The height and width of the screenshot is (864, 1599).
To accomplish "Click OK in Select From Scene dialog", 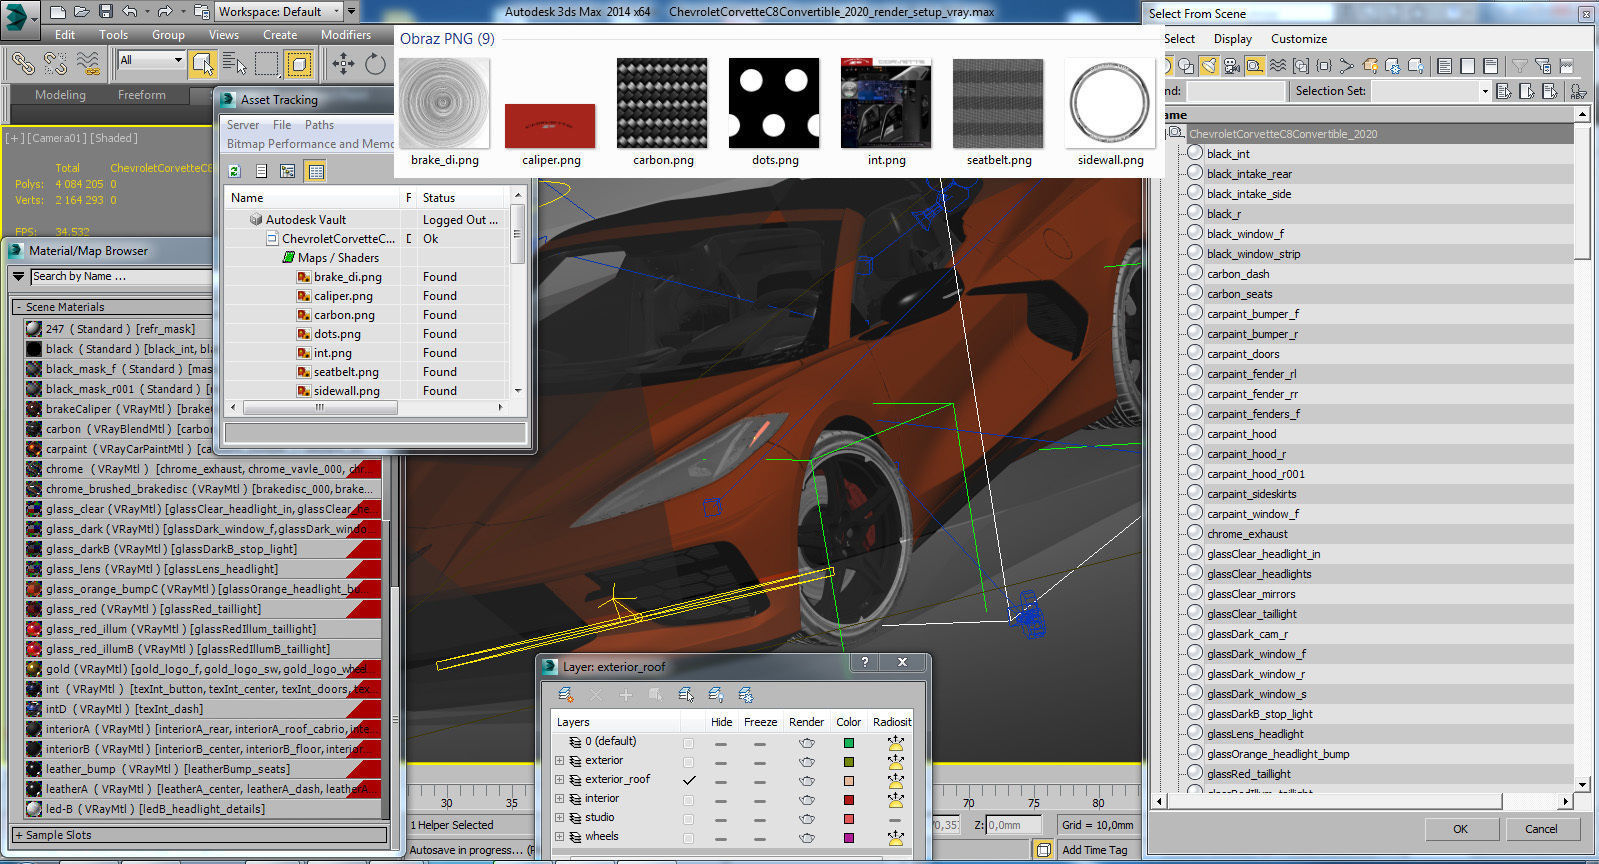I will tap(1461, 829).
